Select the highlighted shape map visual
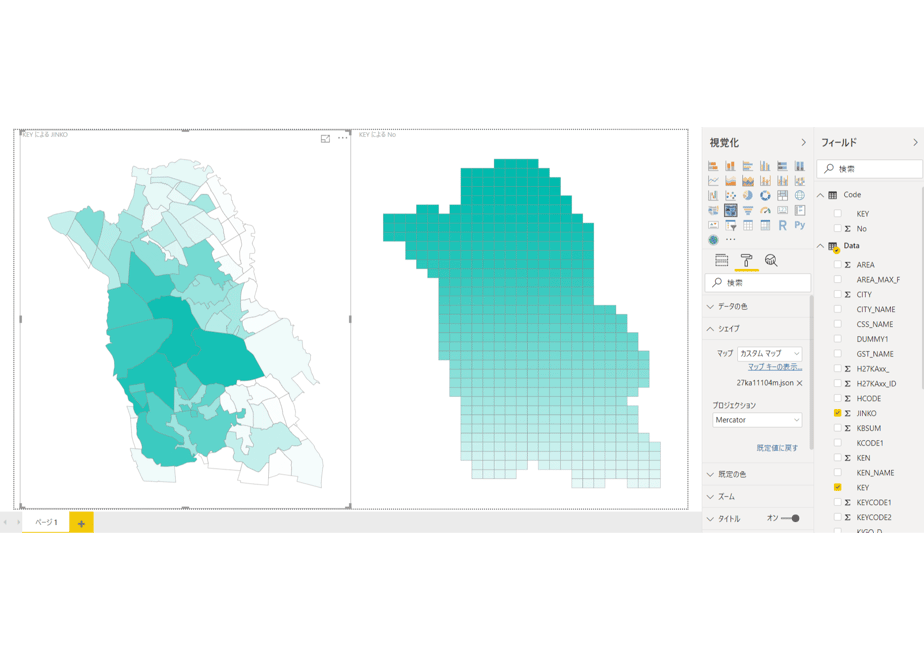 (730, 210)
